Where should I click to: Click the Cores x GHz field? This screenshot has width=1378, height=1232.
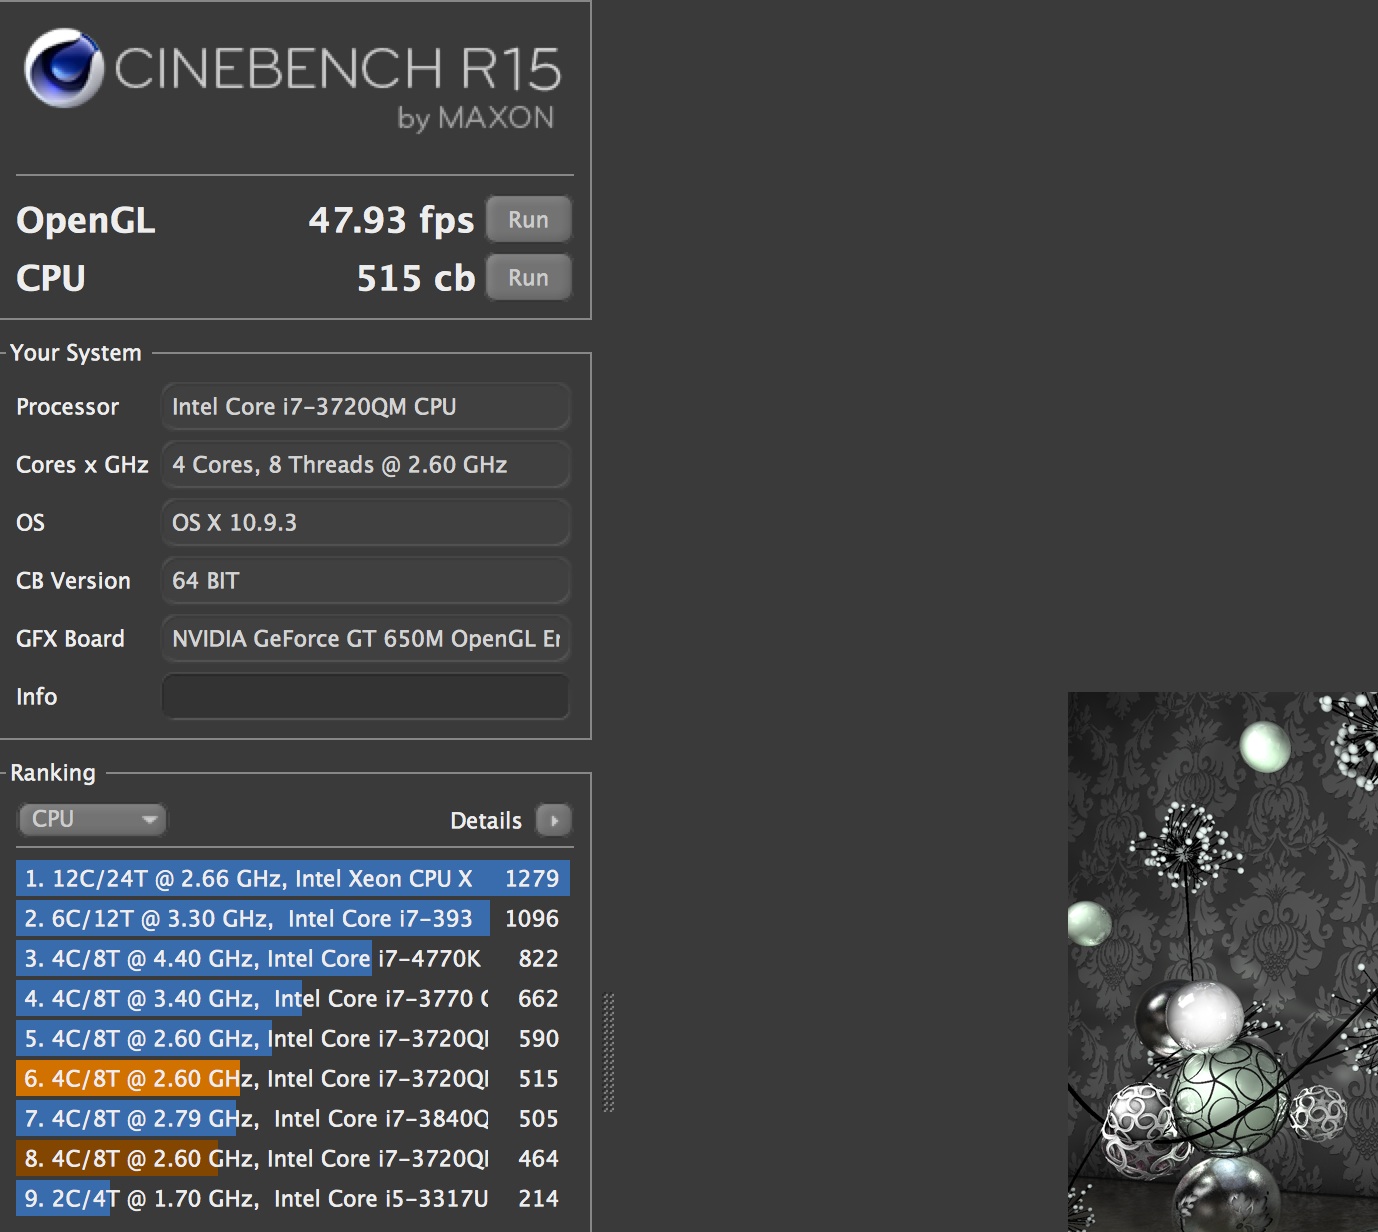pos(365,465)
